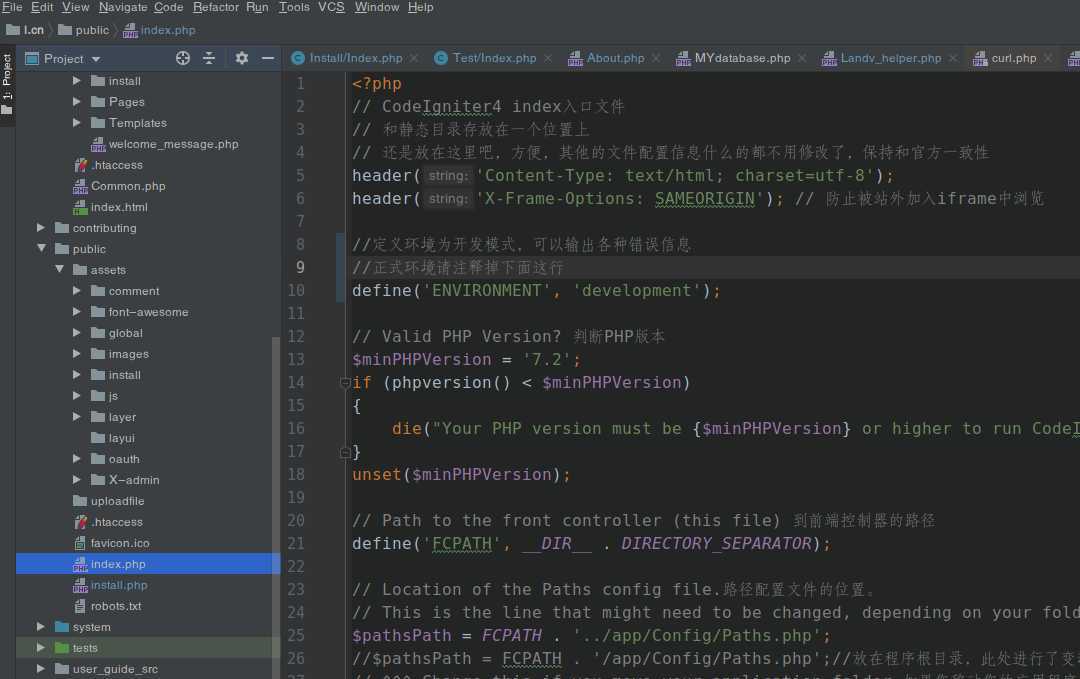This screenshot has width=1080, height=679.
Task: Open the View menu
Action: (x=76, y=7)
